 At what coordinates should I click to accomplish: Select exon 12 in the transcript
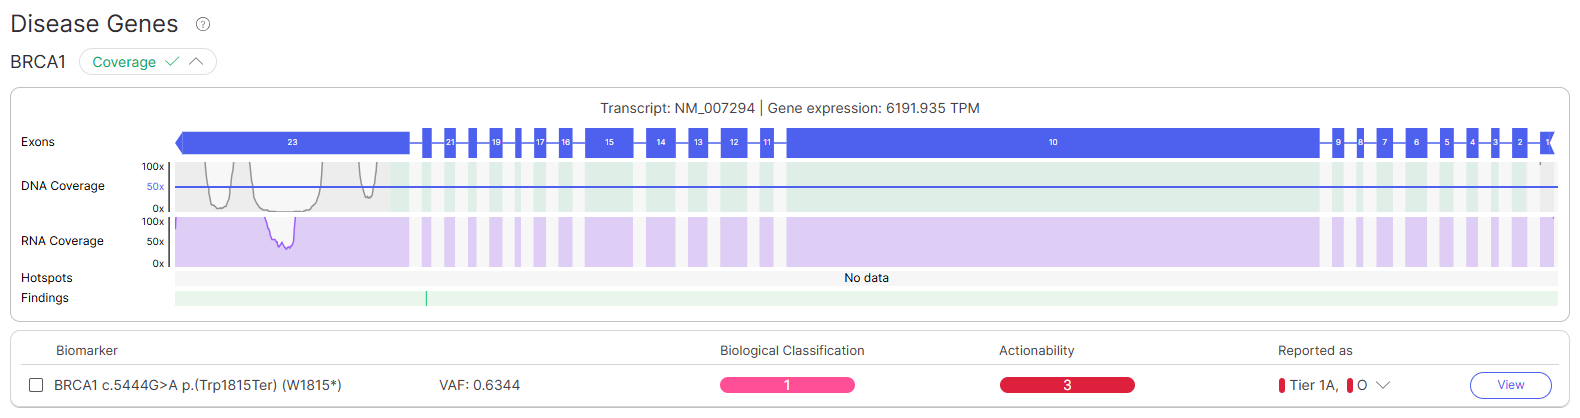click(734, 143)
